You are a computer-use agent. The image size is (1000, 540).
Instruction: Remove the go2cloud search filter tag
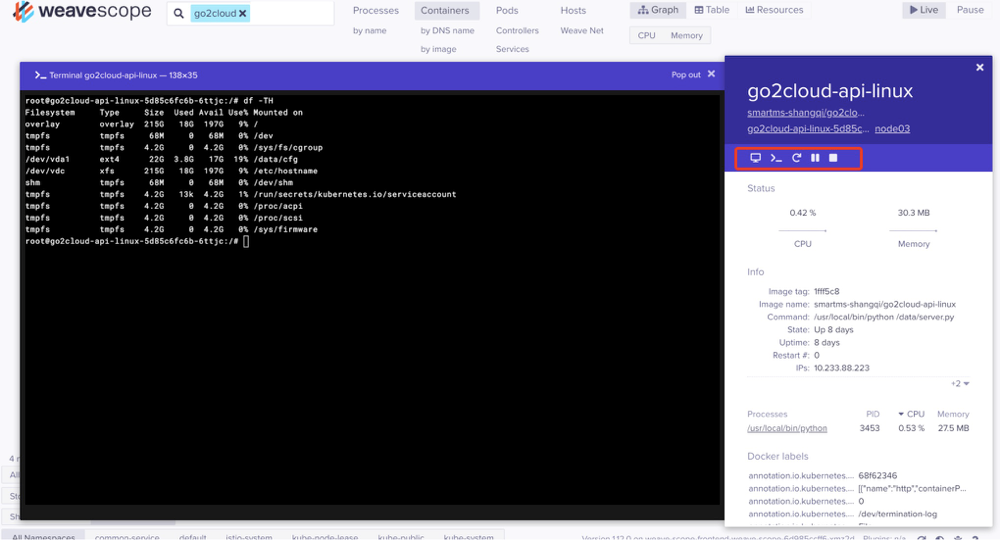(243, 13)
